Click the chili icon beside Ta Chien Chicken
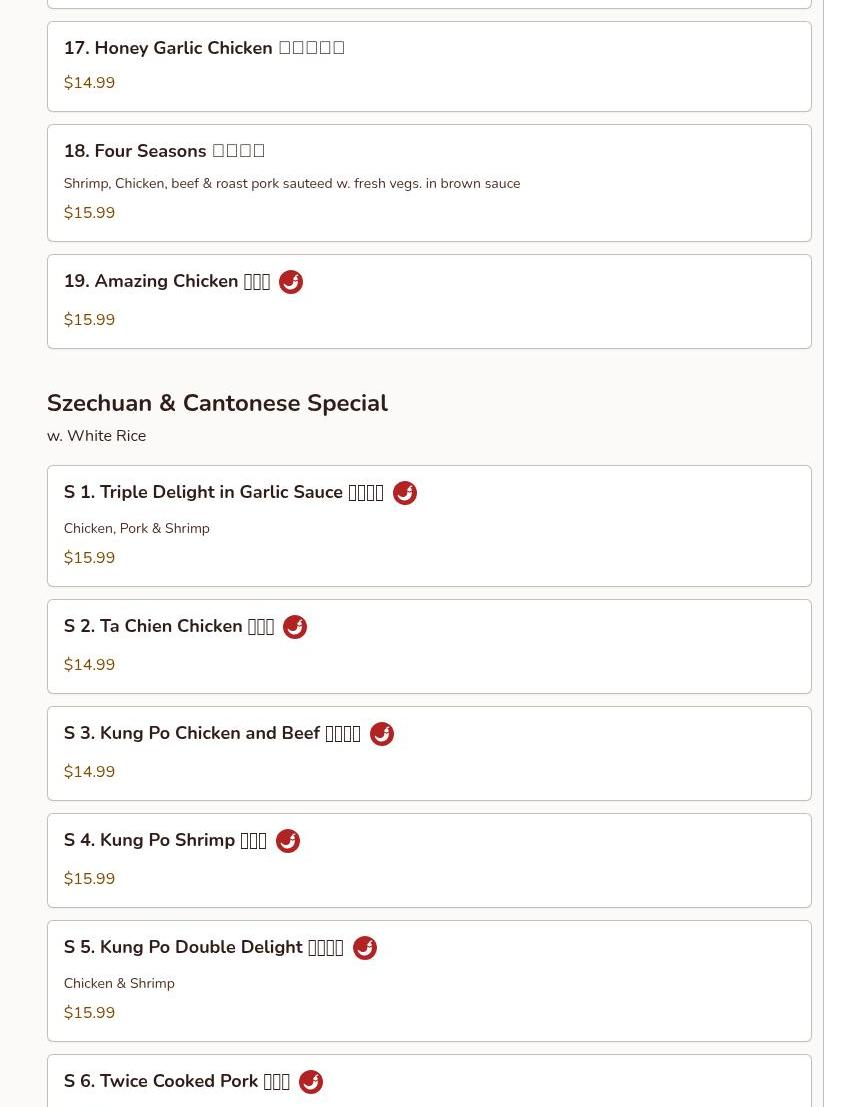The height and width of the screenshot is (1107, 844). [295, 627]
